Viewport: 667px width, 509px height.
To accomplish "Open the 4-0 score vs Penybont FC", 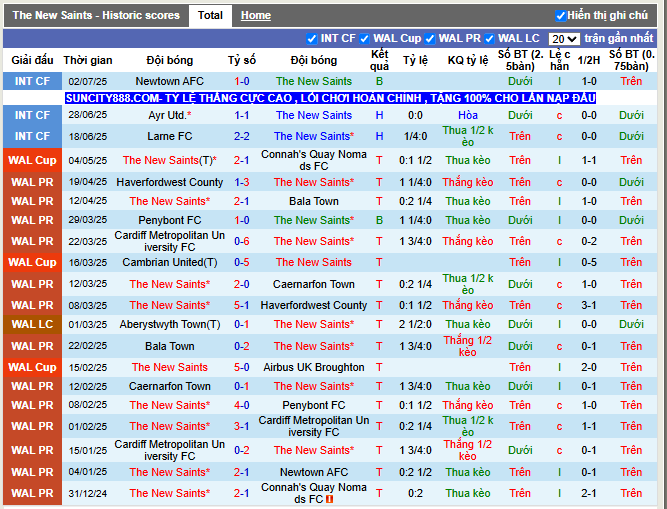I will 242,405.
